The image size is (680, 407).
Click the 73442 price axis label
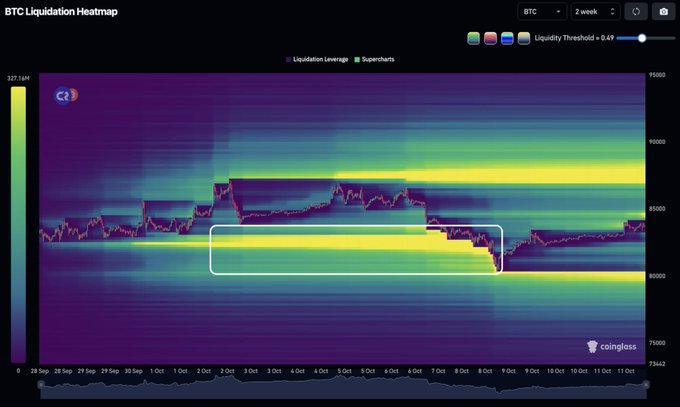click(x=657, y=364)
